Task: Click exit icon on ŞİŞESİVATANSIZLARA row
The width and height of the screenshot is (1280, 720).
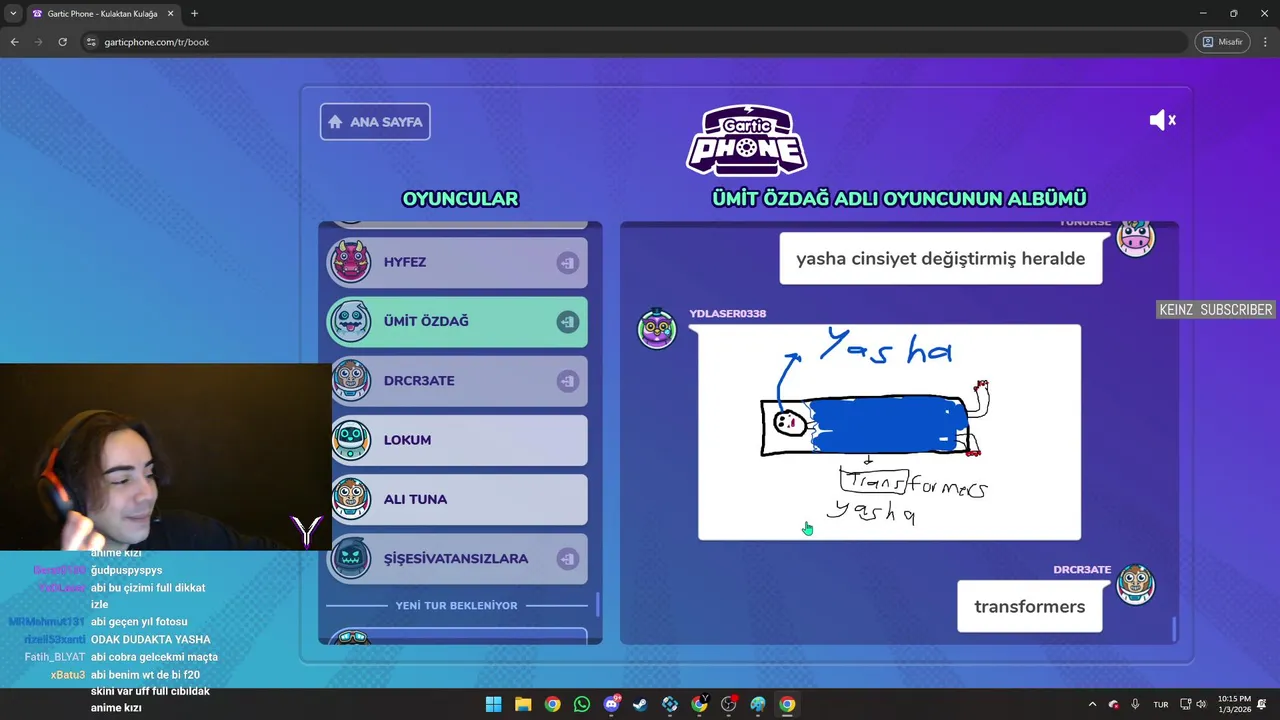Action: click(567, 559)
